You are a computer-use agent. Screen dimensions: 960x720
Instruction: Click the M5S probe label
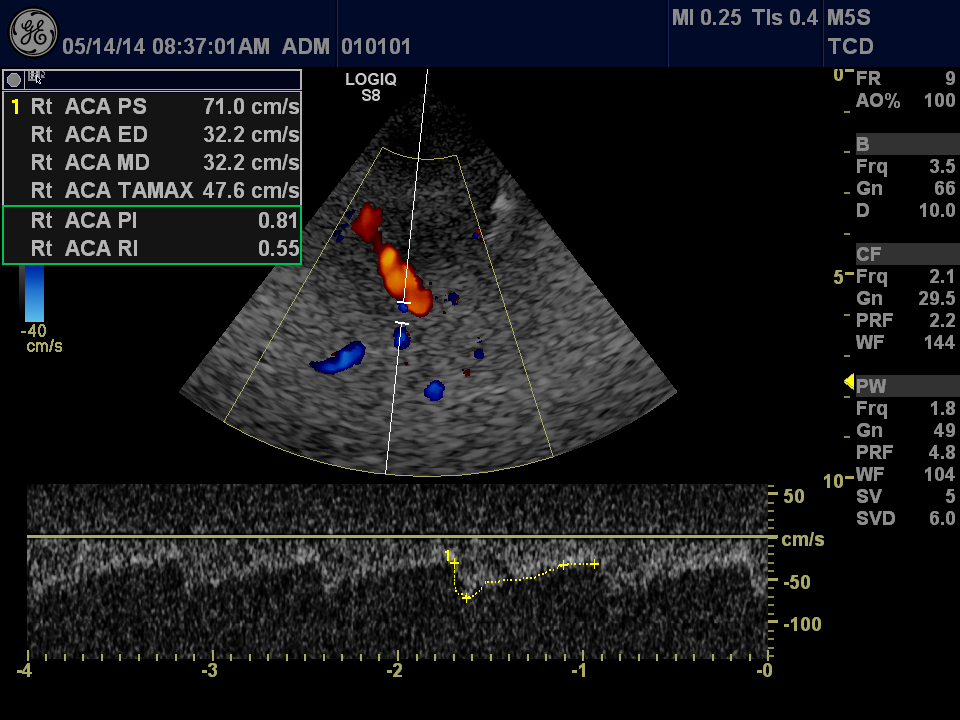tap(850, 18)
